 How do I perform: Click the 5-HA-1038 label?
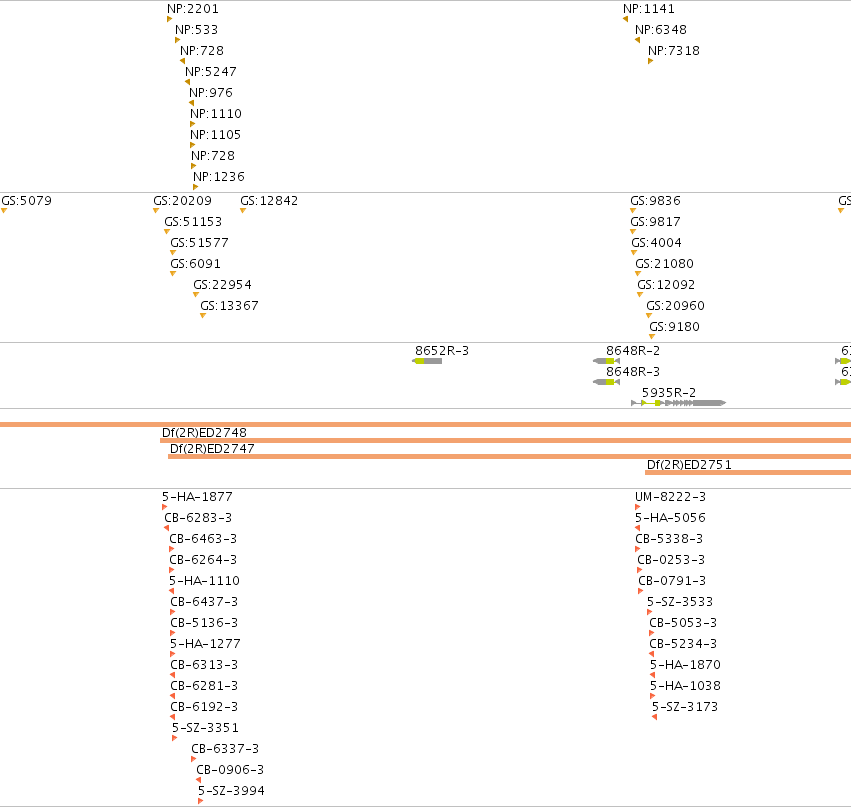[x=685, y=685]
